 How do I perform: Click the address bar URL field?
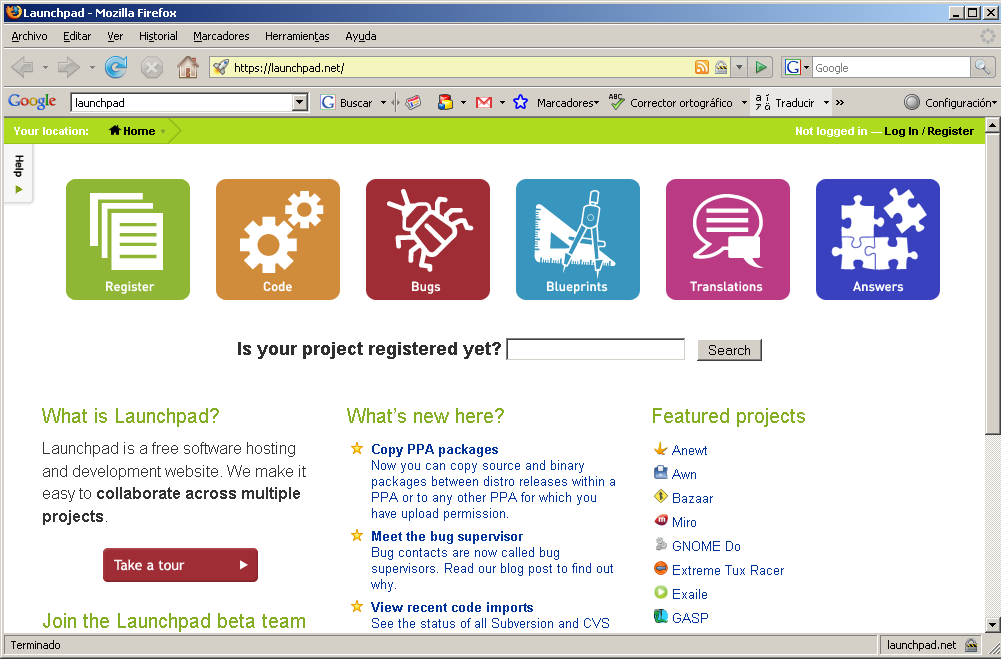click(x=461, y=68)
